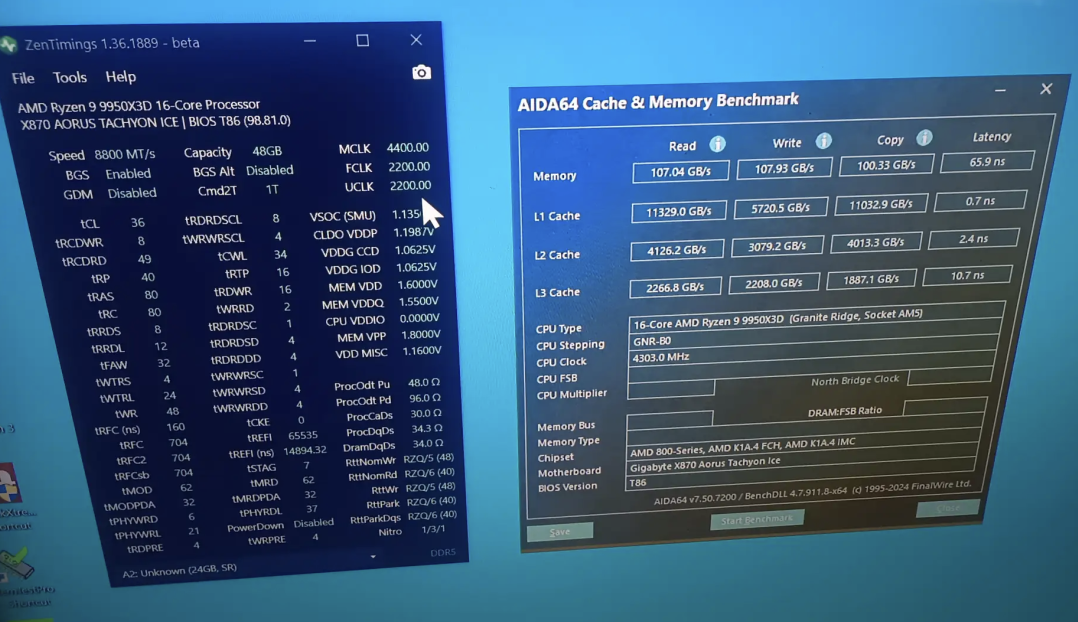Click the L3 Cache Copy value 1887.1 GB/s
The width and height of the screenshot is (1078, 622).
pos(871,279)
